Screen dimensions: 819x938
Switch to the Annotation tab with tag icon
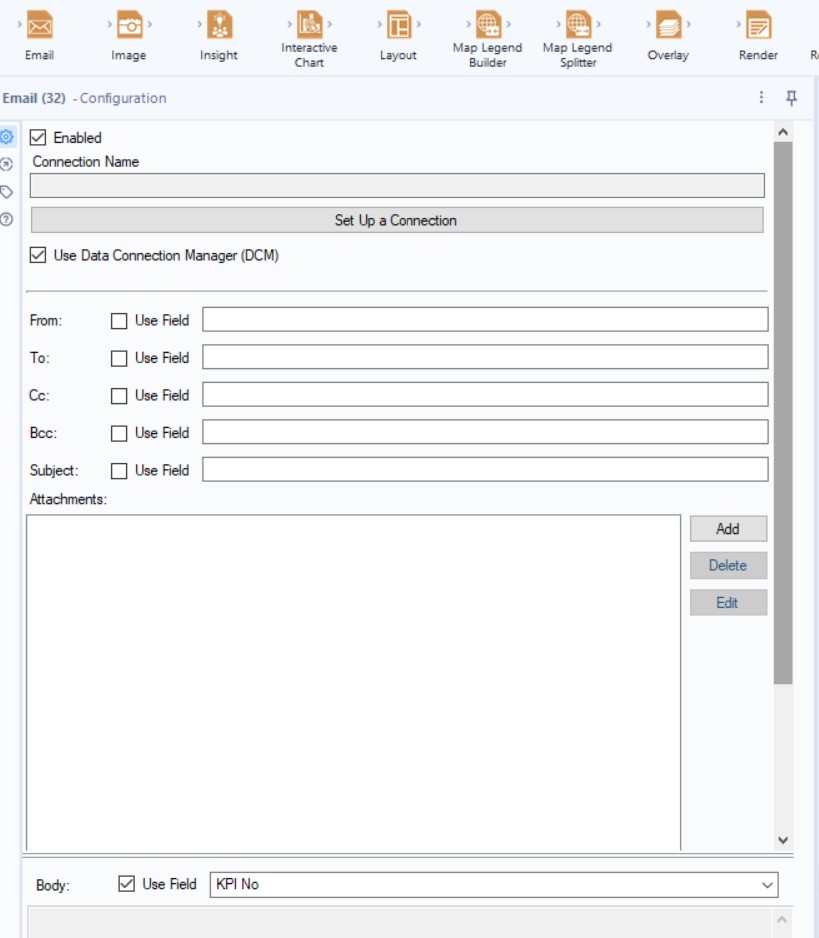(9, 191)
